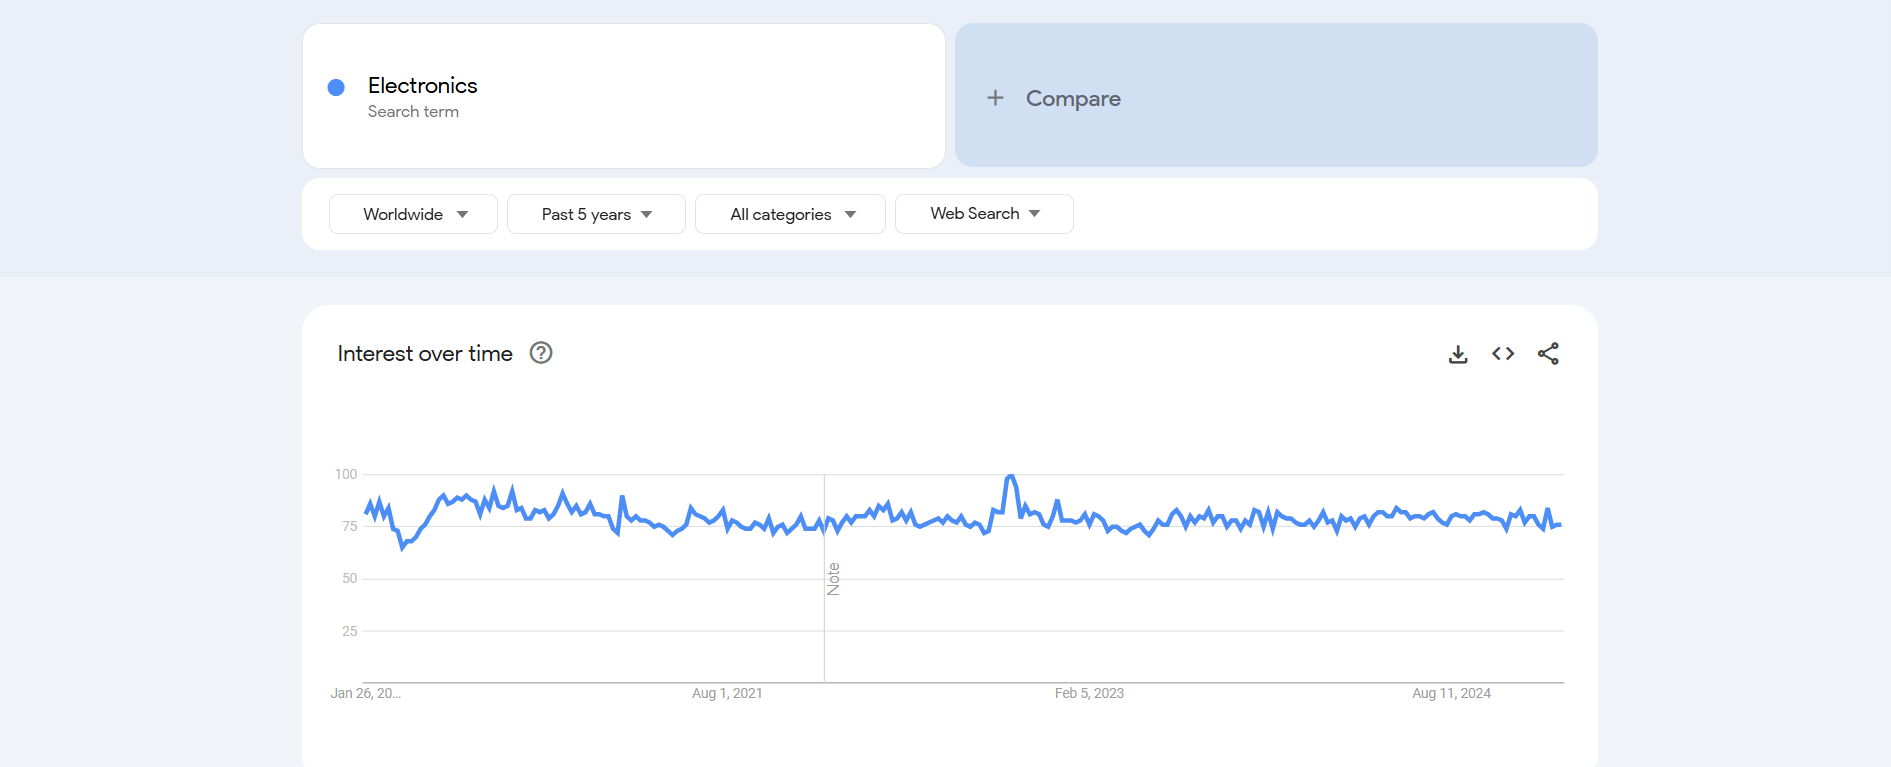This screenshot has height=767, width=1891.
Task: Click the Aug 11, 2024 axis label
Action: click(1451, 693)
